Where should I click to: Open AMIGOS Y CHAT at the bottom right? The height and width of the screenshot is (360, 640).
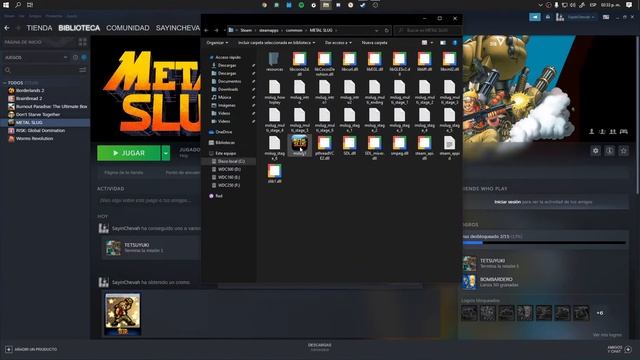pyautogui.click(x=619, y=349)
